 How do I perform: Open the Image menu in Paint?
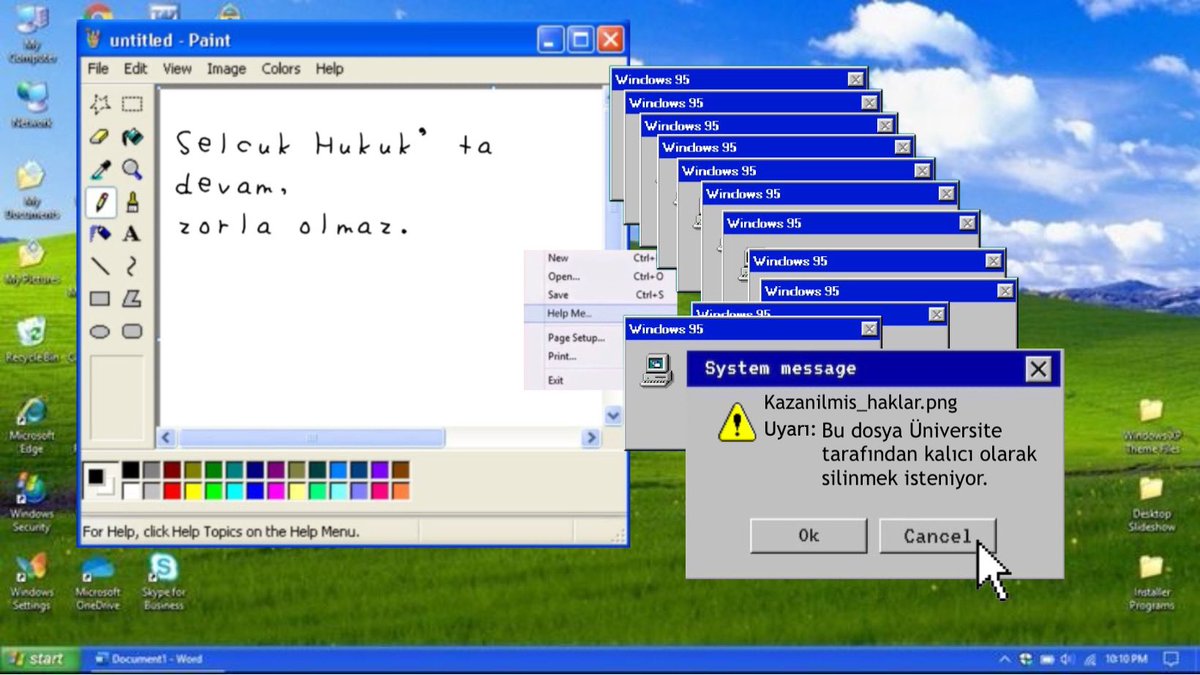point(226,69)
